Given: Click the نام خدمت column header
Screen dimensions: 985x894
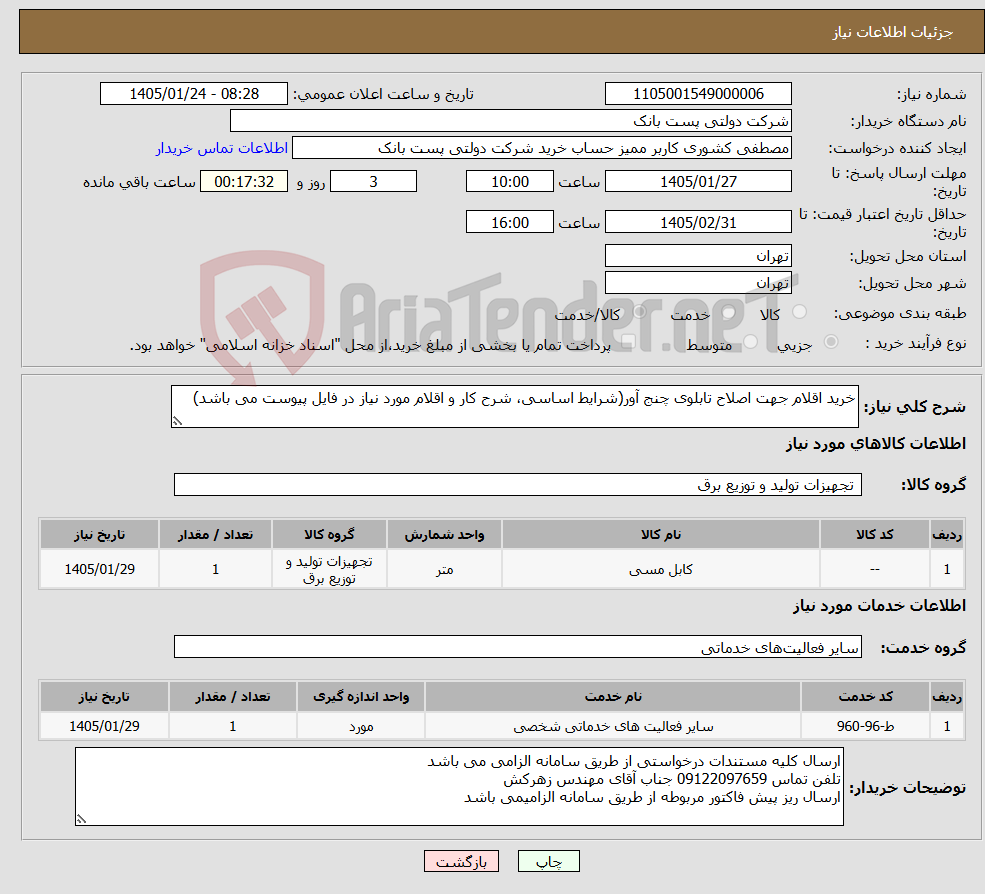Looking at the screenshot, I should (613, 697).
